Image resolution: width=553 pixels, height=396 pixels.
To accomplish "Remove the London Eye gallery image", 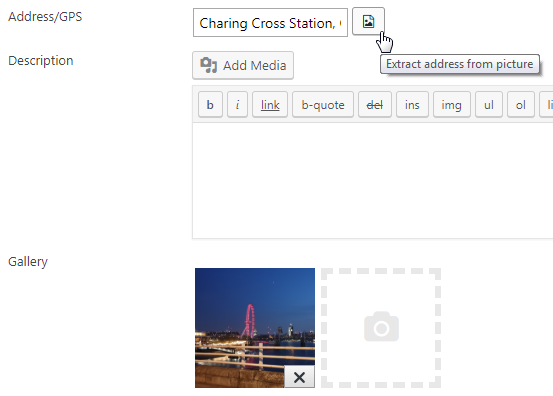I will [299, 377].
